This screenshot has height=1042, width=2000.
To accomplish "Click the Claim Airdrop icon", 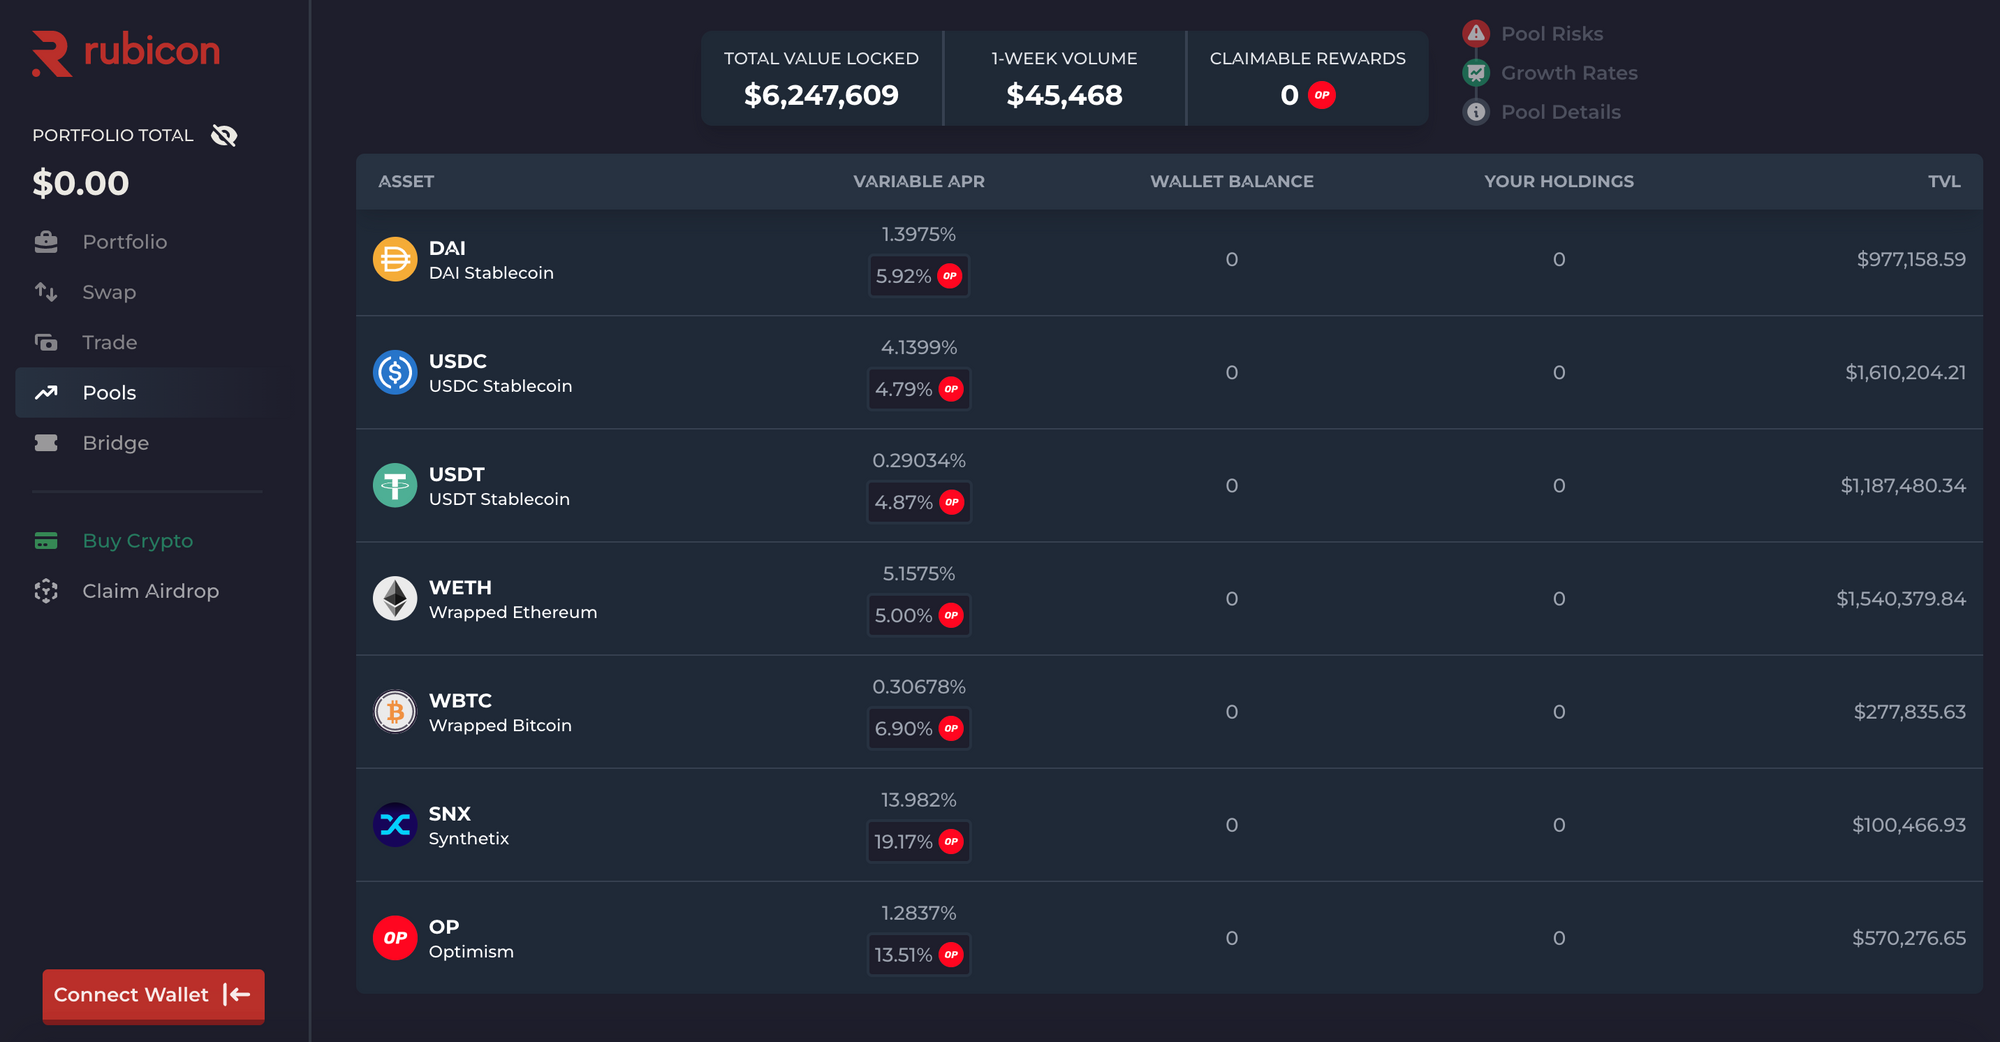I will [x=46, y=591].
